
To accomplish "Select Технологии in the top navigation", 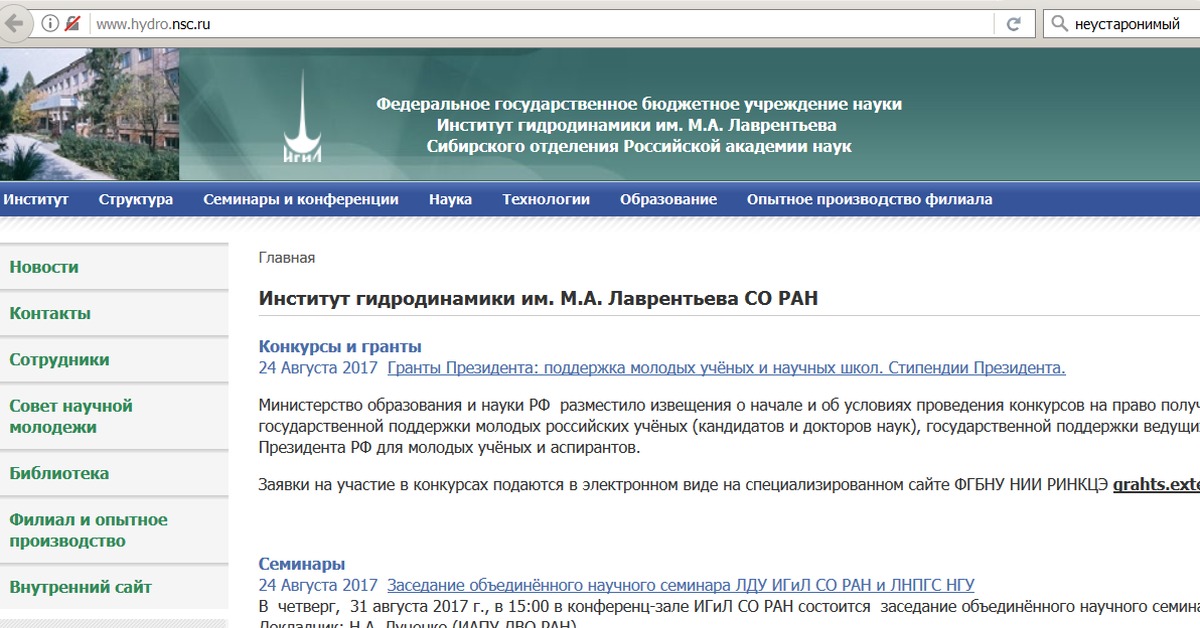I will 546,199.
